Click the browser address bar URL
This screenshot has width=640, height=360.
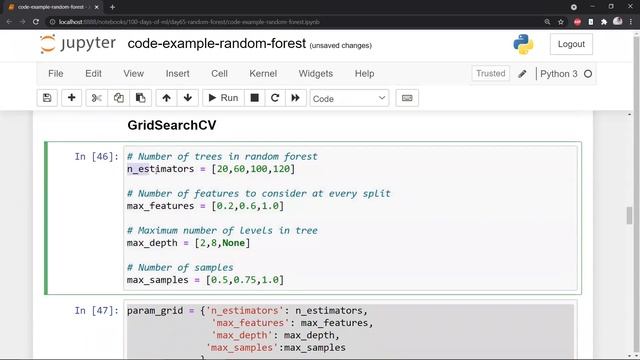point(189,22)
